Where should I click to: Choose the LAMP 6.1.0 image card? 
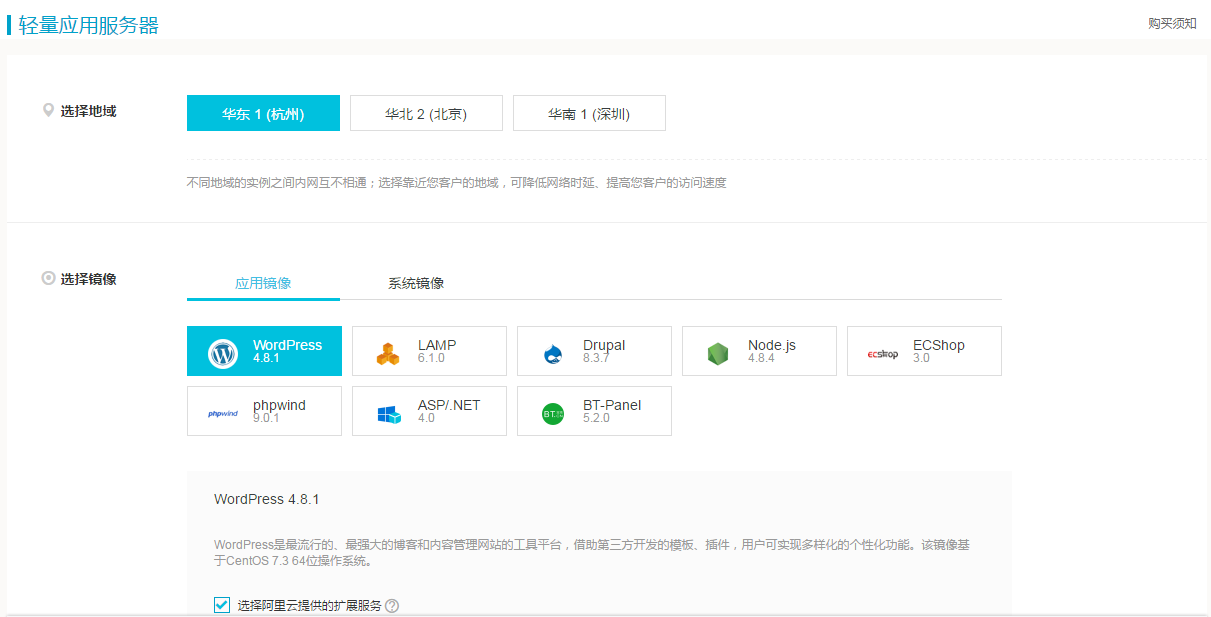pos(429,351)
